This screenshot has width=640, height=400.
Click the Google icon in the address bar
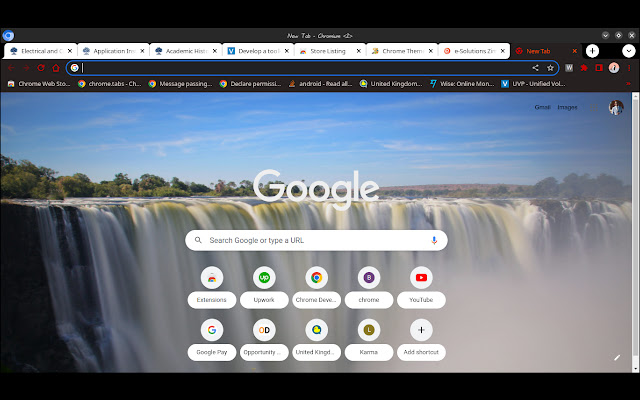click(74, 68)
